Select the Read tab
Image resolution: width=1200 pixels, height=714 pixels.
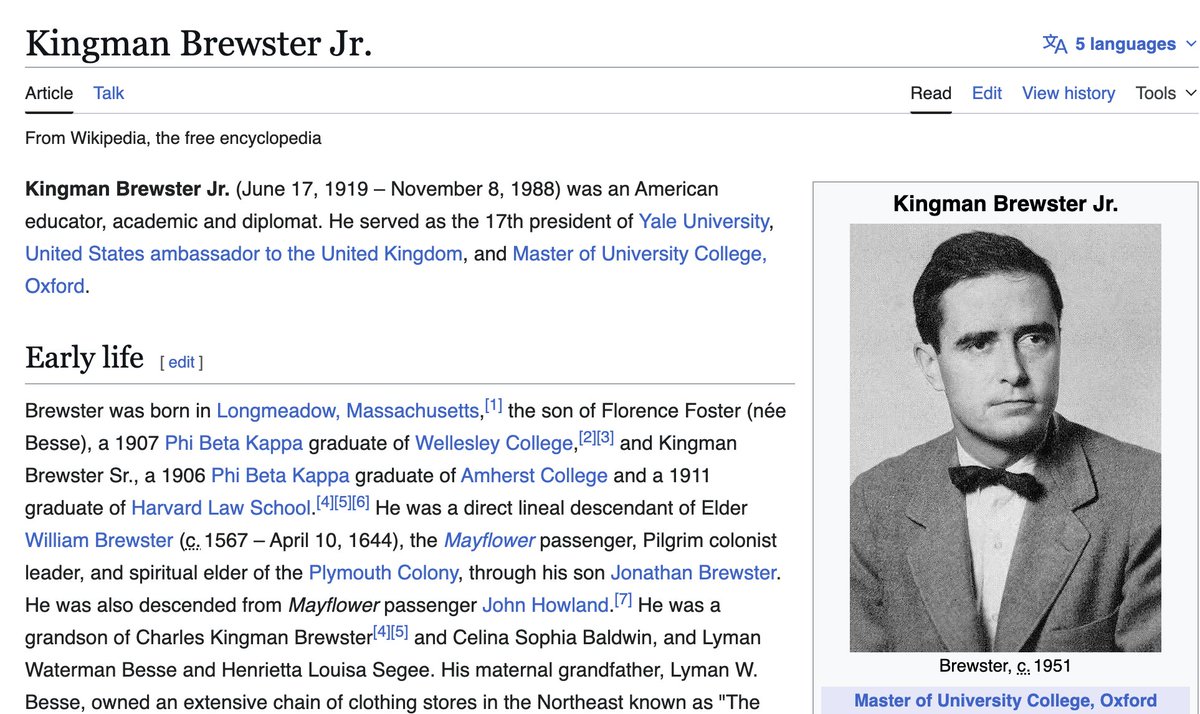point(931,93)
